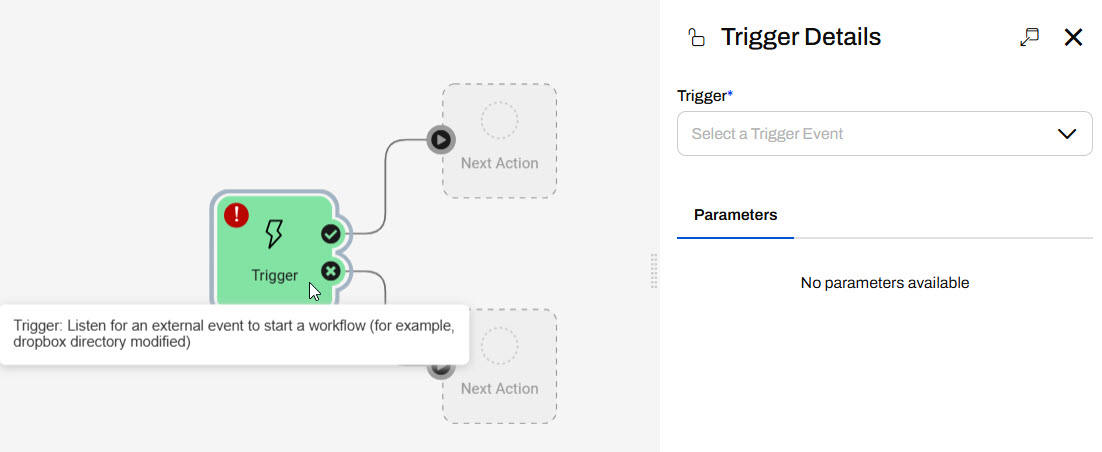Click the dashed circle in lower Next Action
This screenshot has width=1102, height=452.
(x=499, y=346)
